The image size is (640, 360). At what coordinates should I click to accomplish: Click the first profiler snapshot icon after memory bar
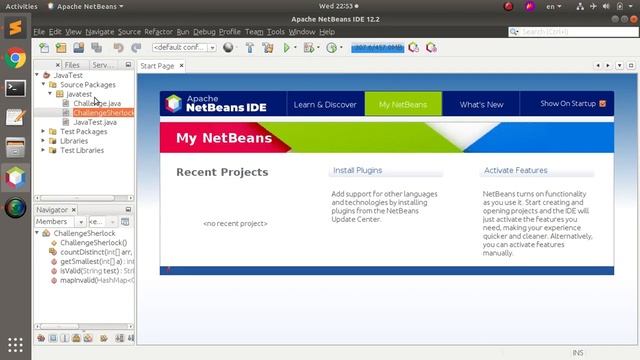pos(413,48)
